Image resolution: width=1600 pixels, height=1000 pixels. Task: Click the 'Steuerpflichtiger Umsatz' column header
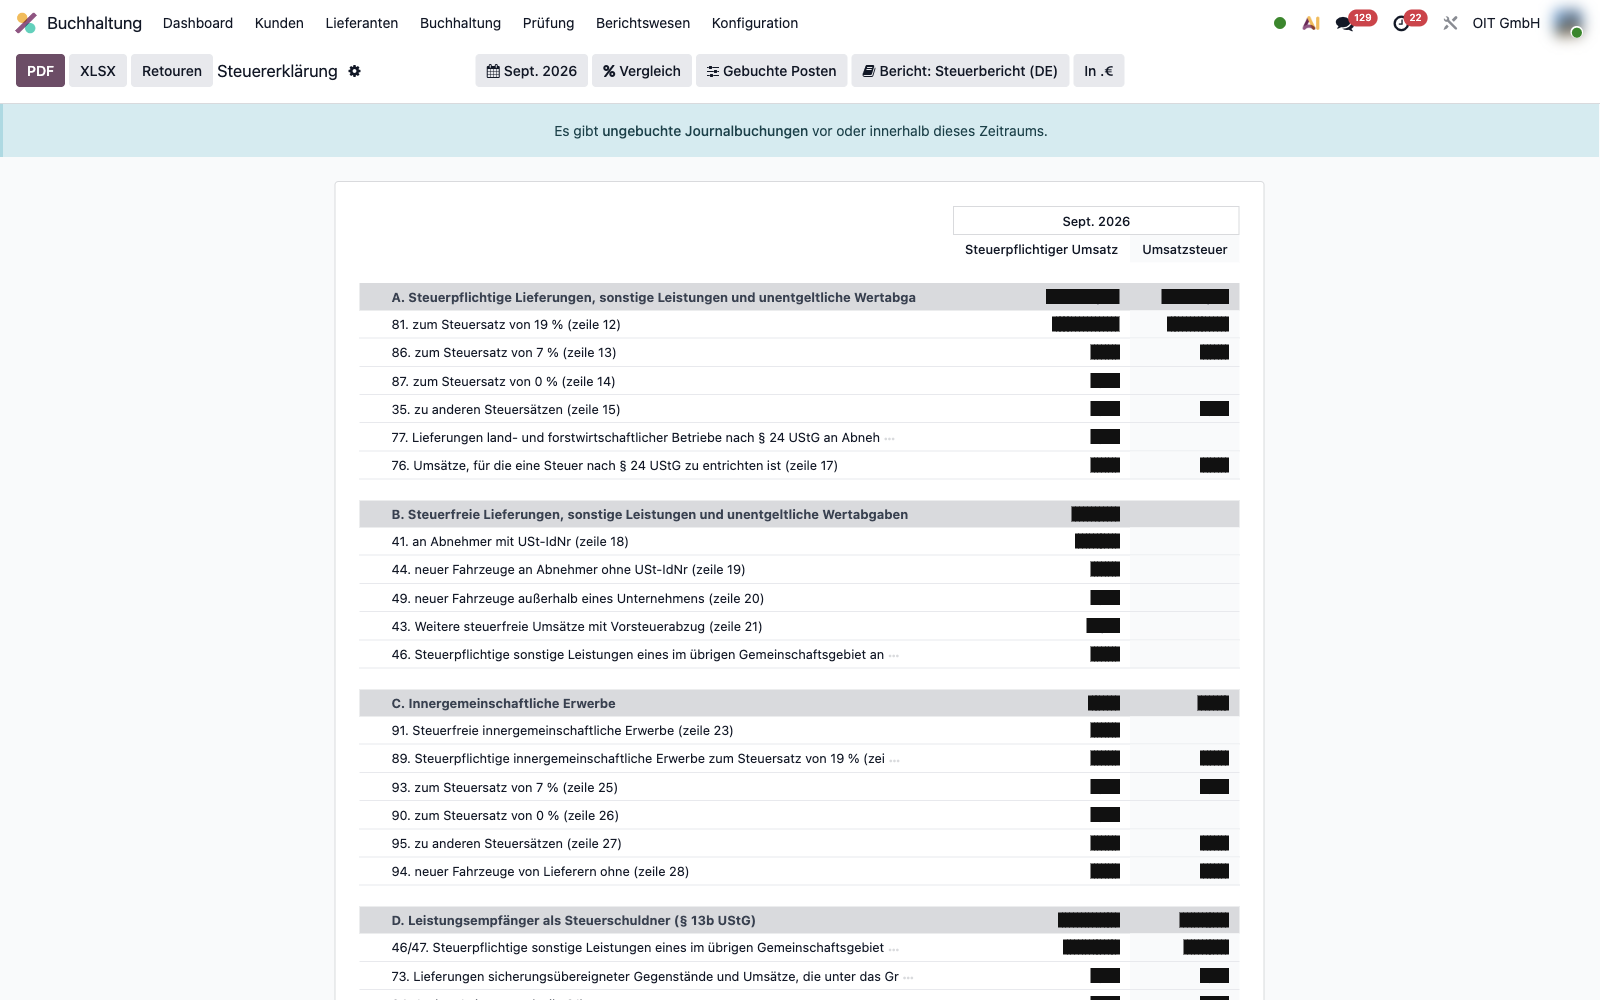1041,250
